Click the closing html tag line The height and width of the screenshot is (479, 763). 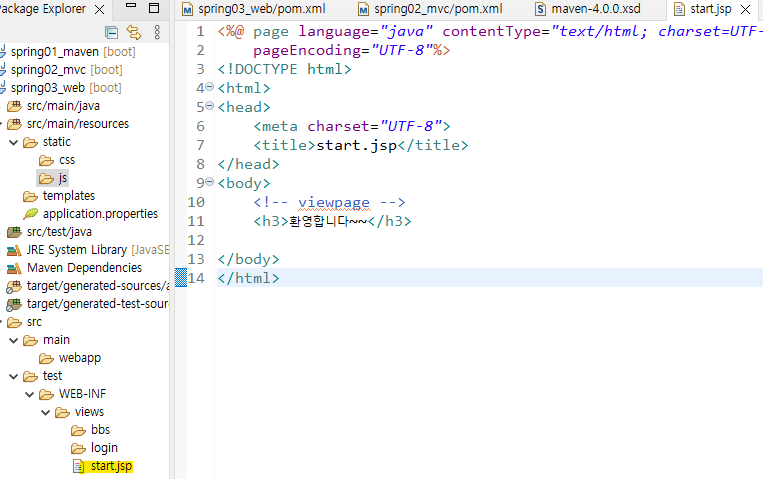tap(248, 278)
